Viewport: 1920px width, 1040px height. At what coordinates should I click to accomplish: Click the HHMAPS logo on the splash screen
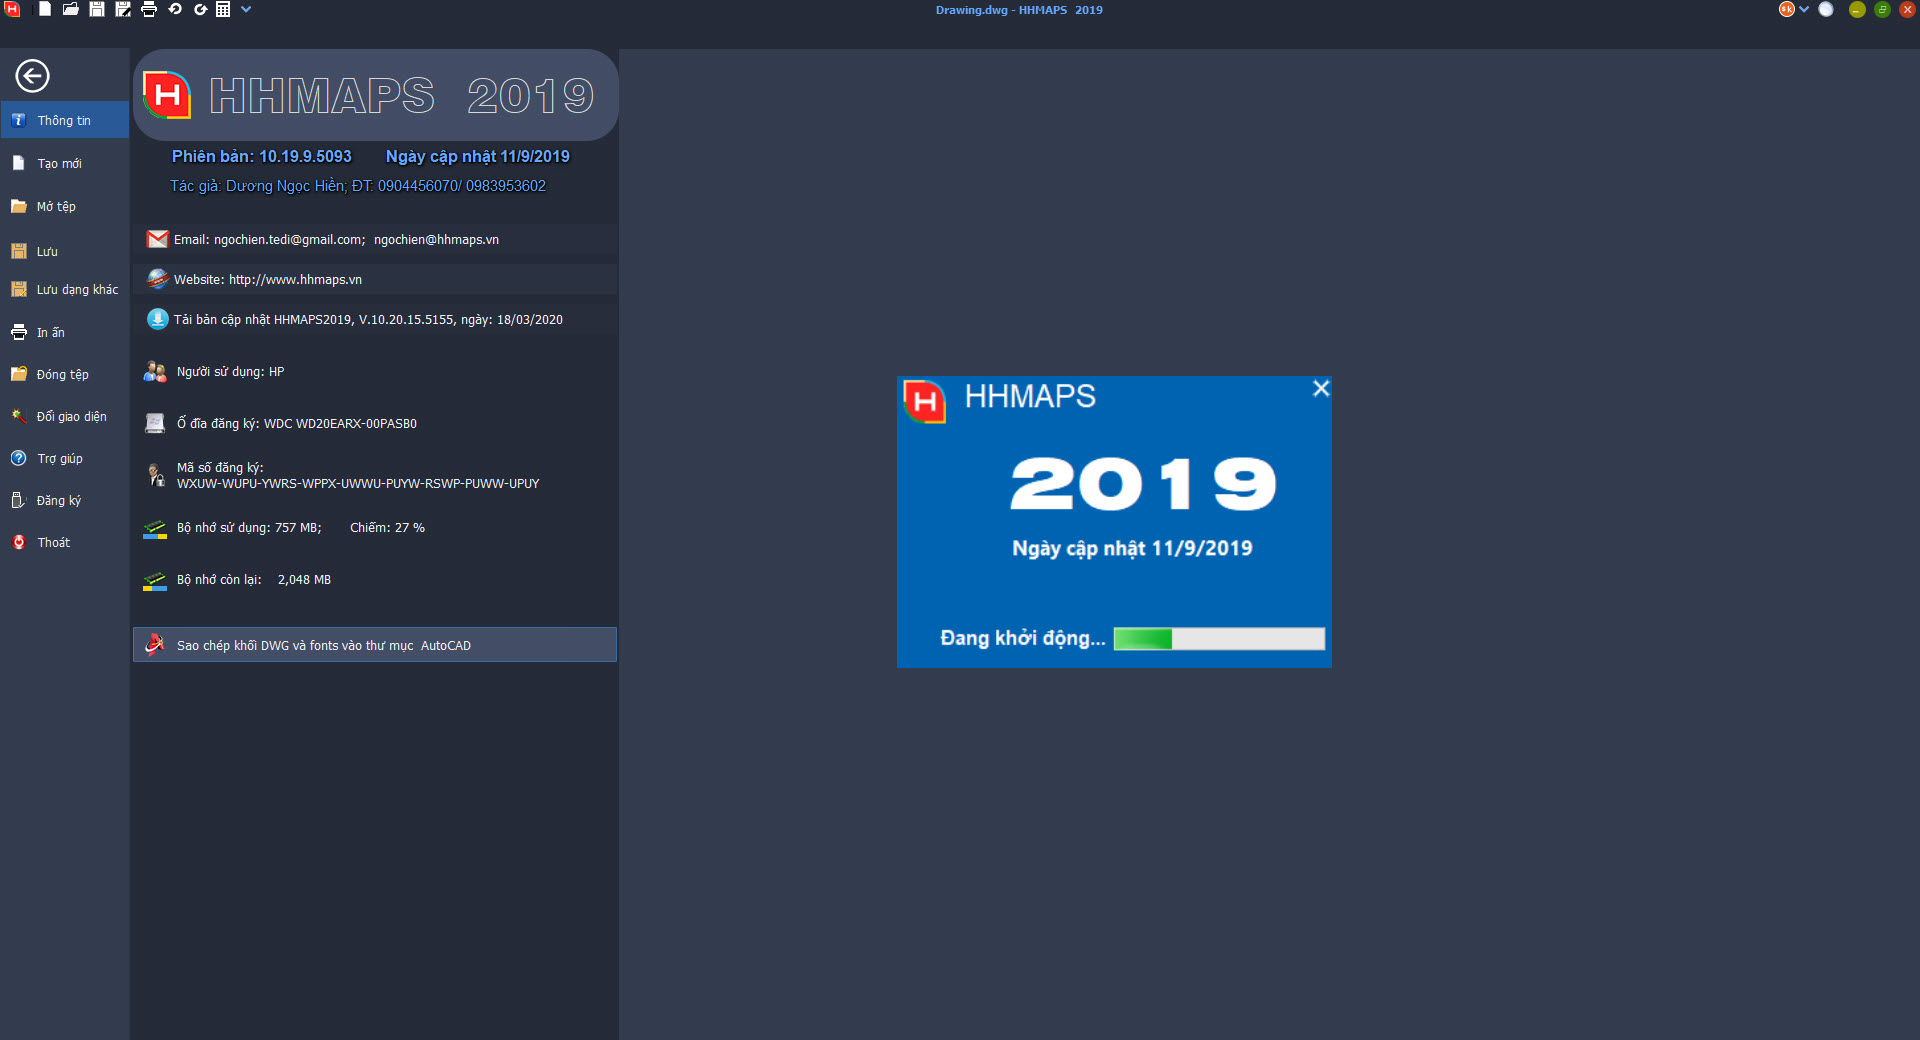(x=924, y=401)
